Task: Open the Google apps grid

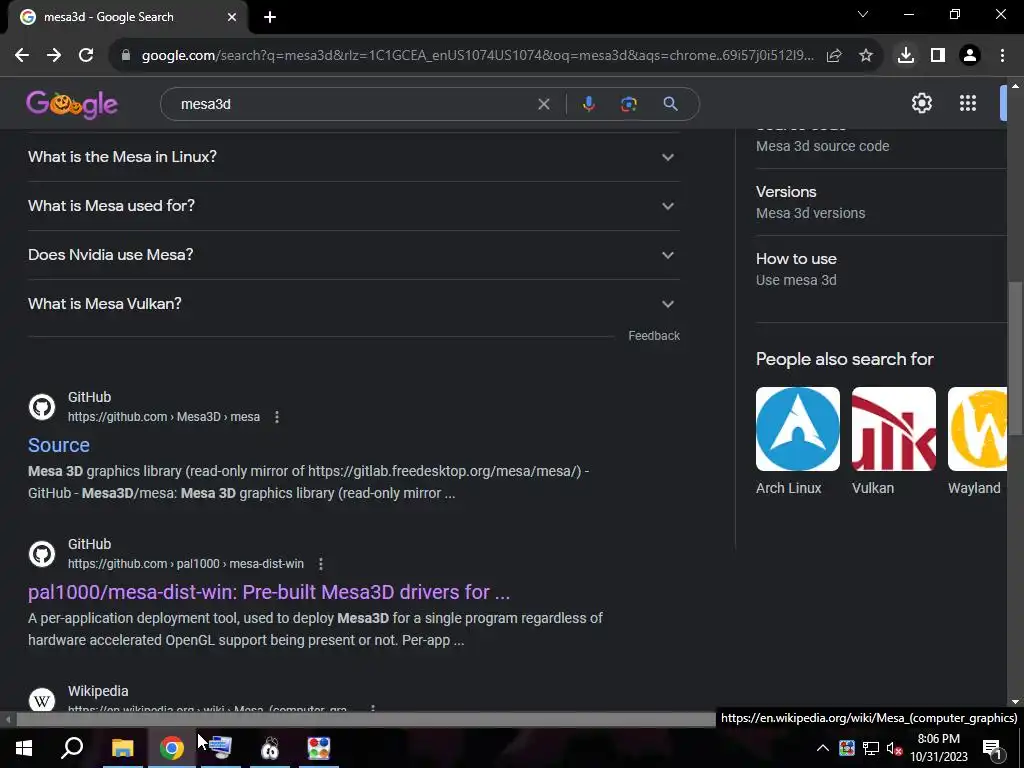Action: 968,103
